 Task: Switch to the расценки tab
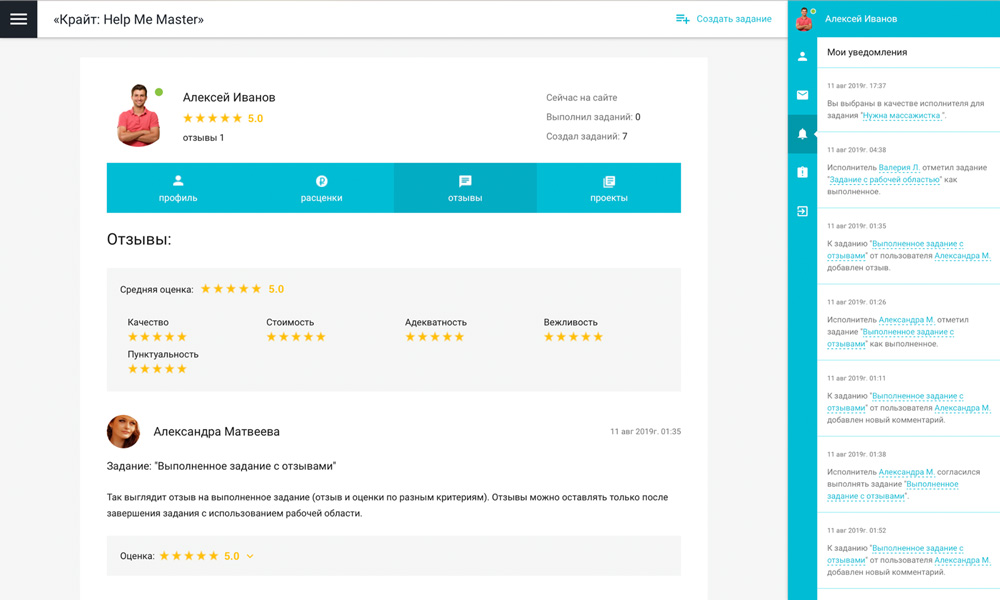[x=321, y=188]
